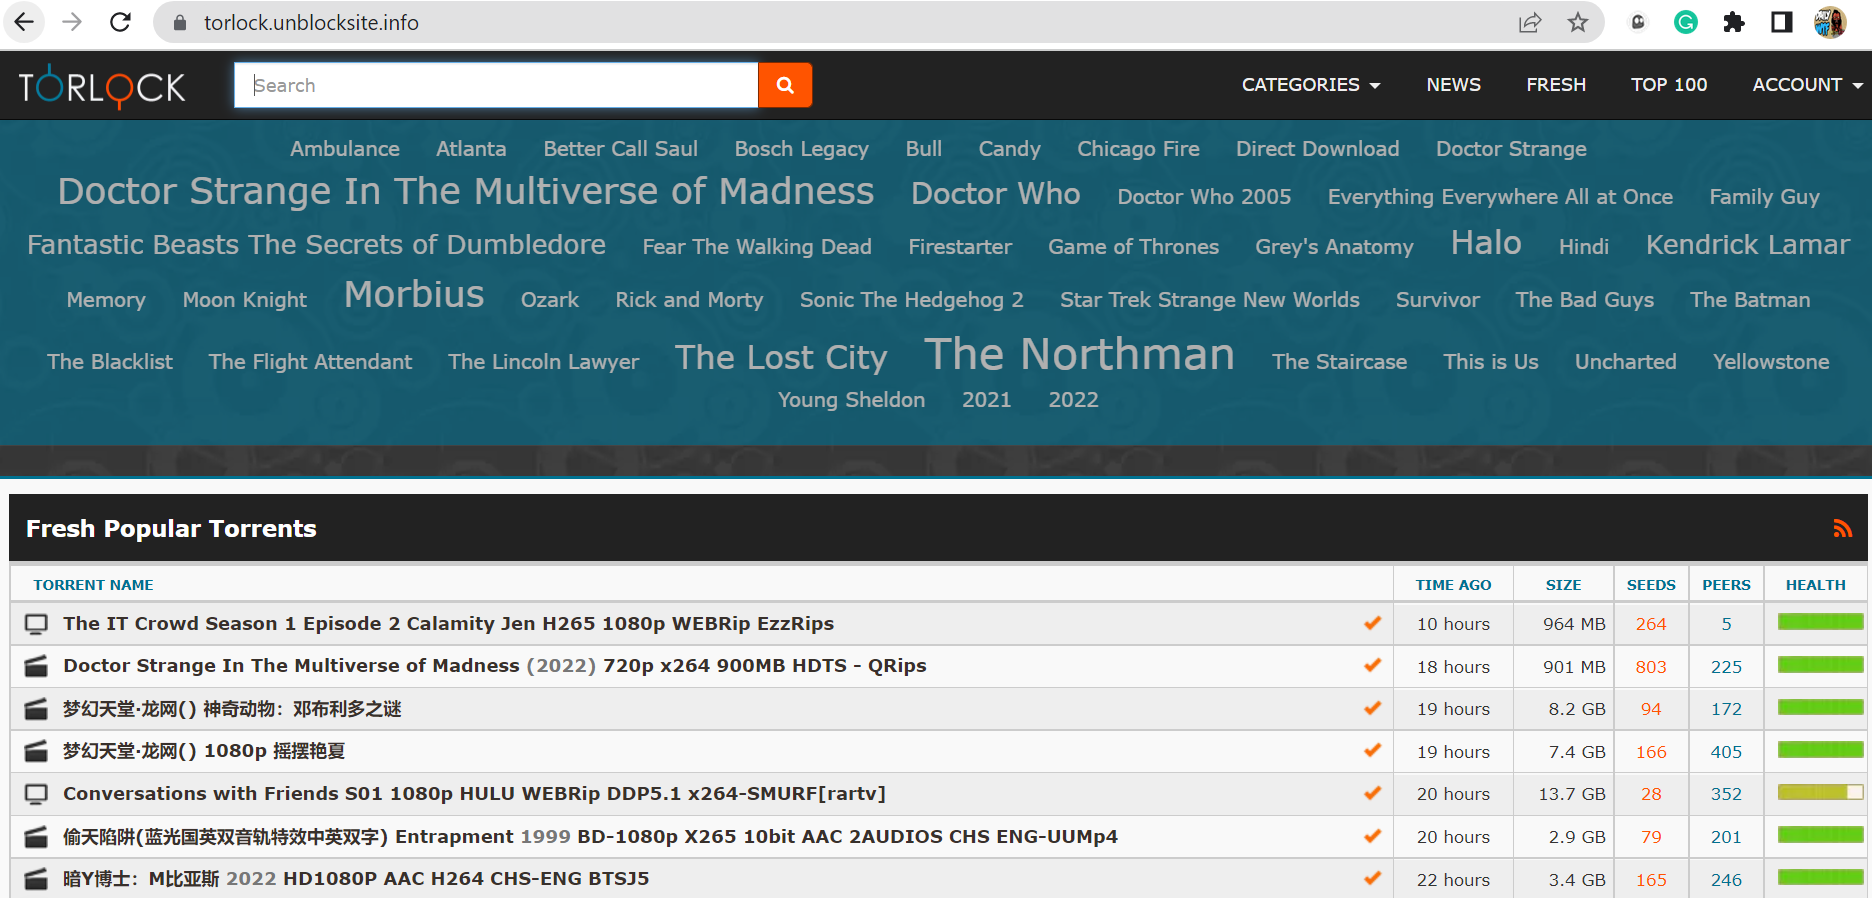The width and height of the screenshot is (1872, 898).
Task: Click the Torlock logo
Action: pyautogui.click(x=102, y=87)
